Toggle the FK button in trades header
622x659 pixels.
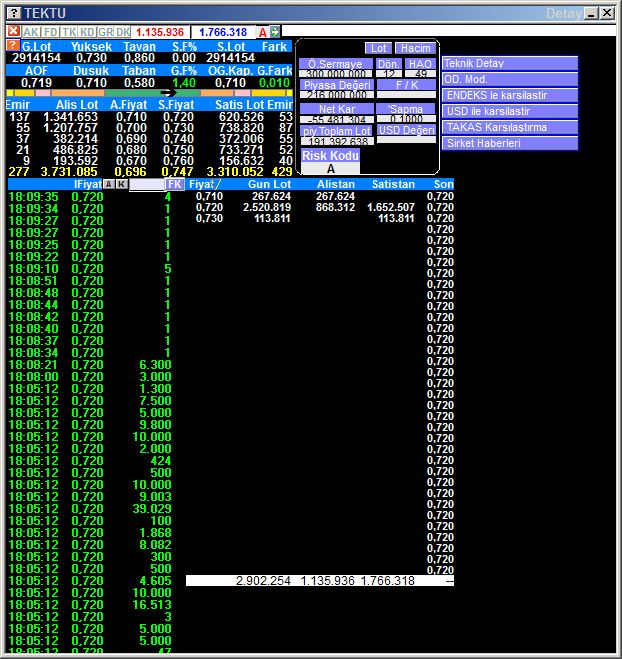click(174, 184)
